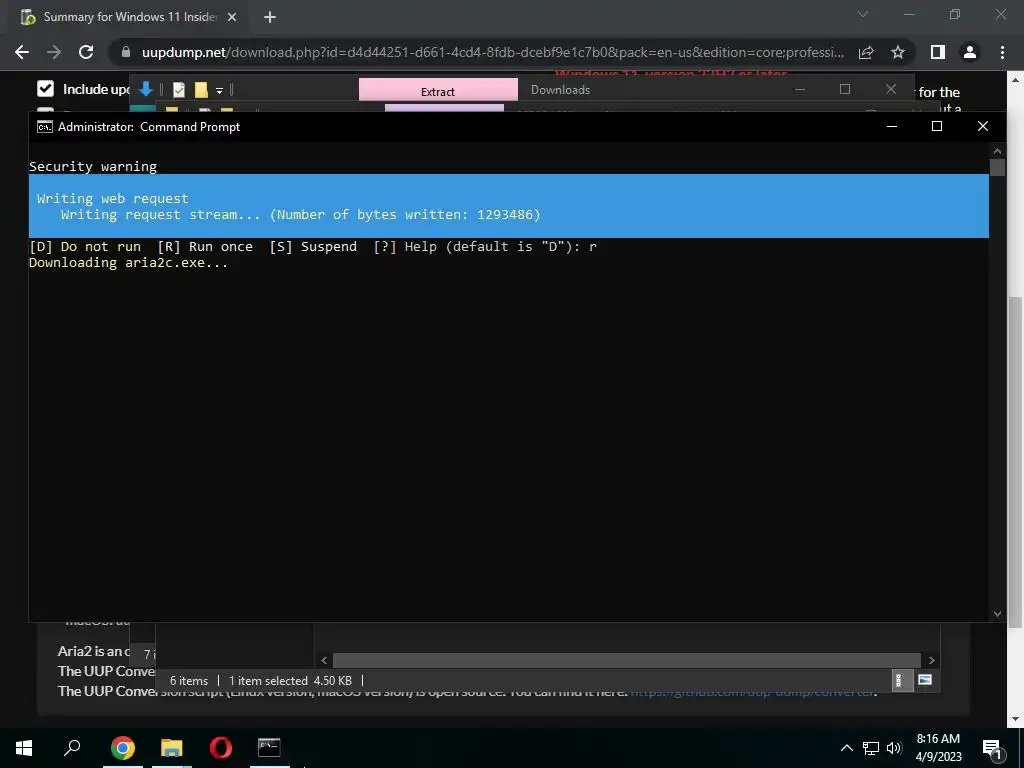This screenshot has width=1024, height=768.
Task: Minimize the Command Prompt window
Action: [892, 127]
